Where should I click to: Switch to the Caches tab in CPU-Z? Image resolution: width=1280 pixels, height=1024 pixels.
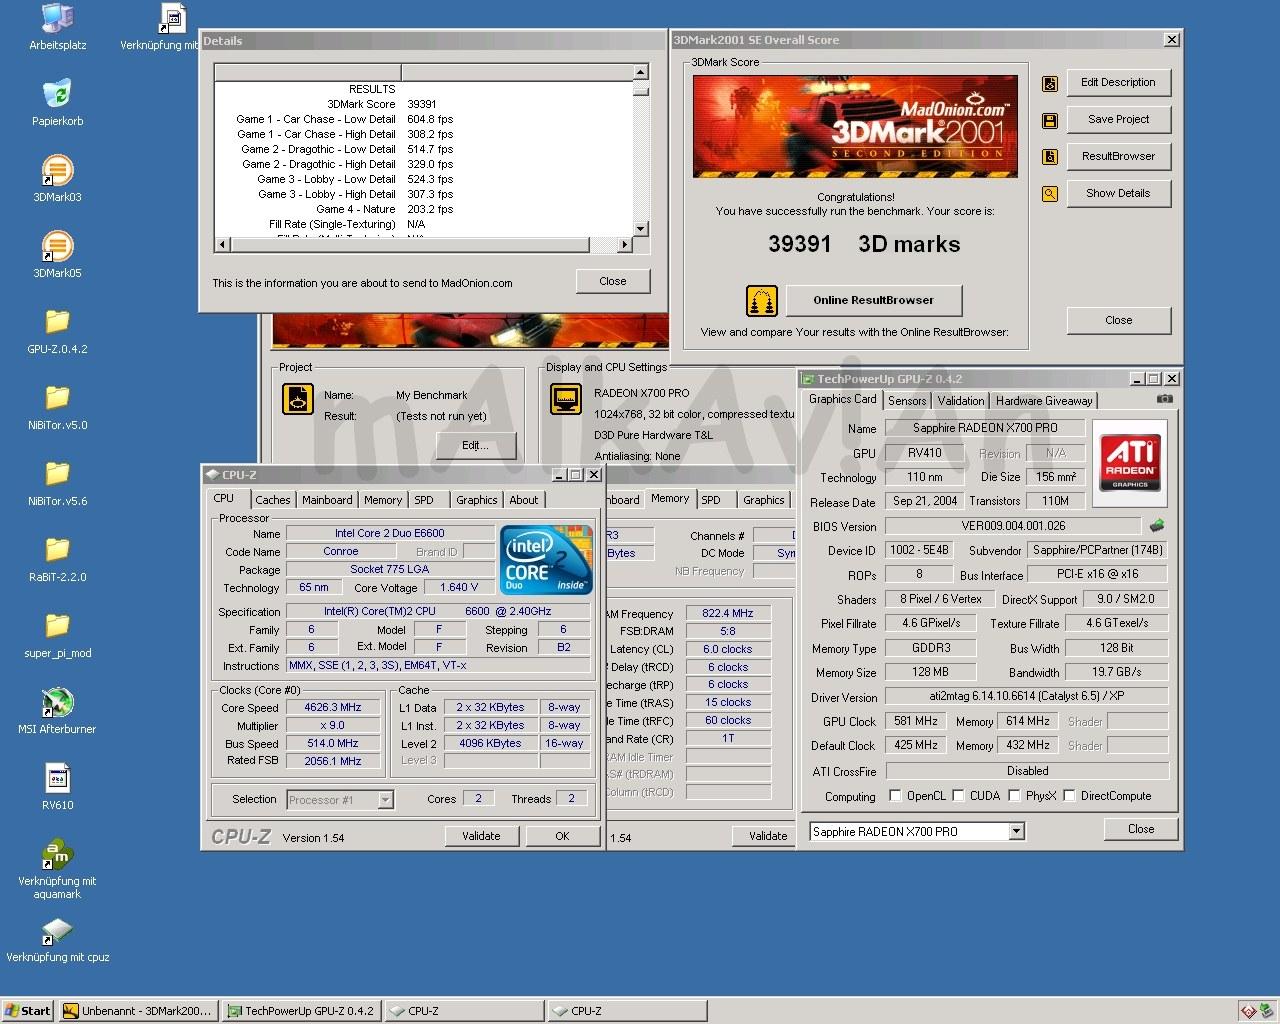pyautogui.click(x=272, y=500)
